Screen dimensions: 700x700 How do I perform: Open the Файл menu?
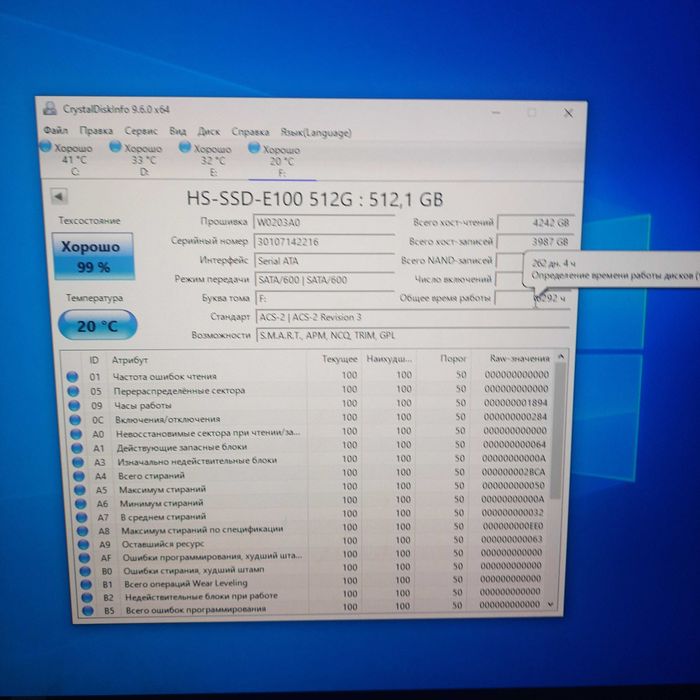tap(55, 130)
